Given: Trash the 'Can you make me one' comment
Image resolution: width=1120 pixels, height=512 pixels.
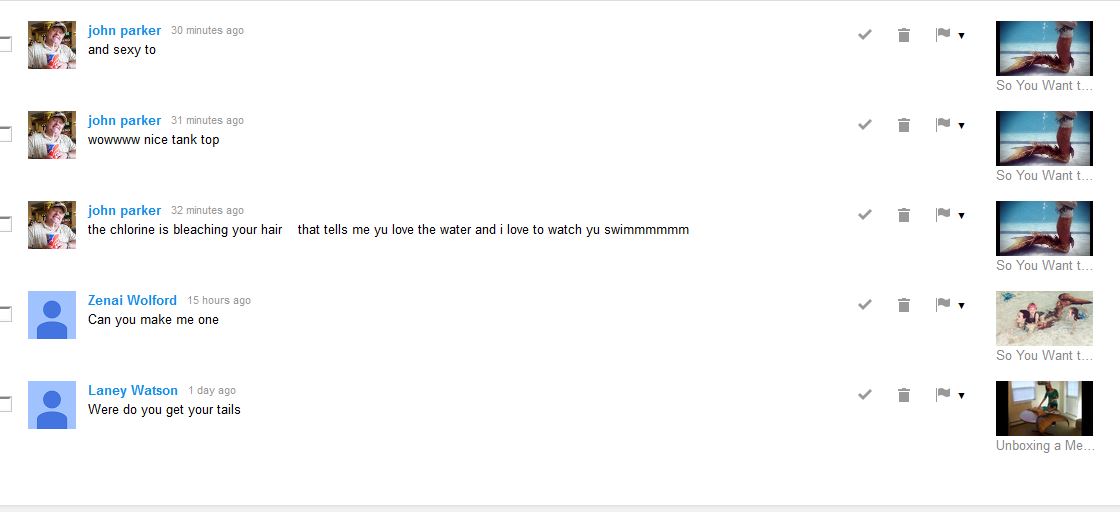Looking at the screenshot, I should [904, 305].
